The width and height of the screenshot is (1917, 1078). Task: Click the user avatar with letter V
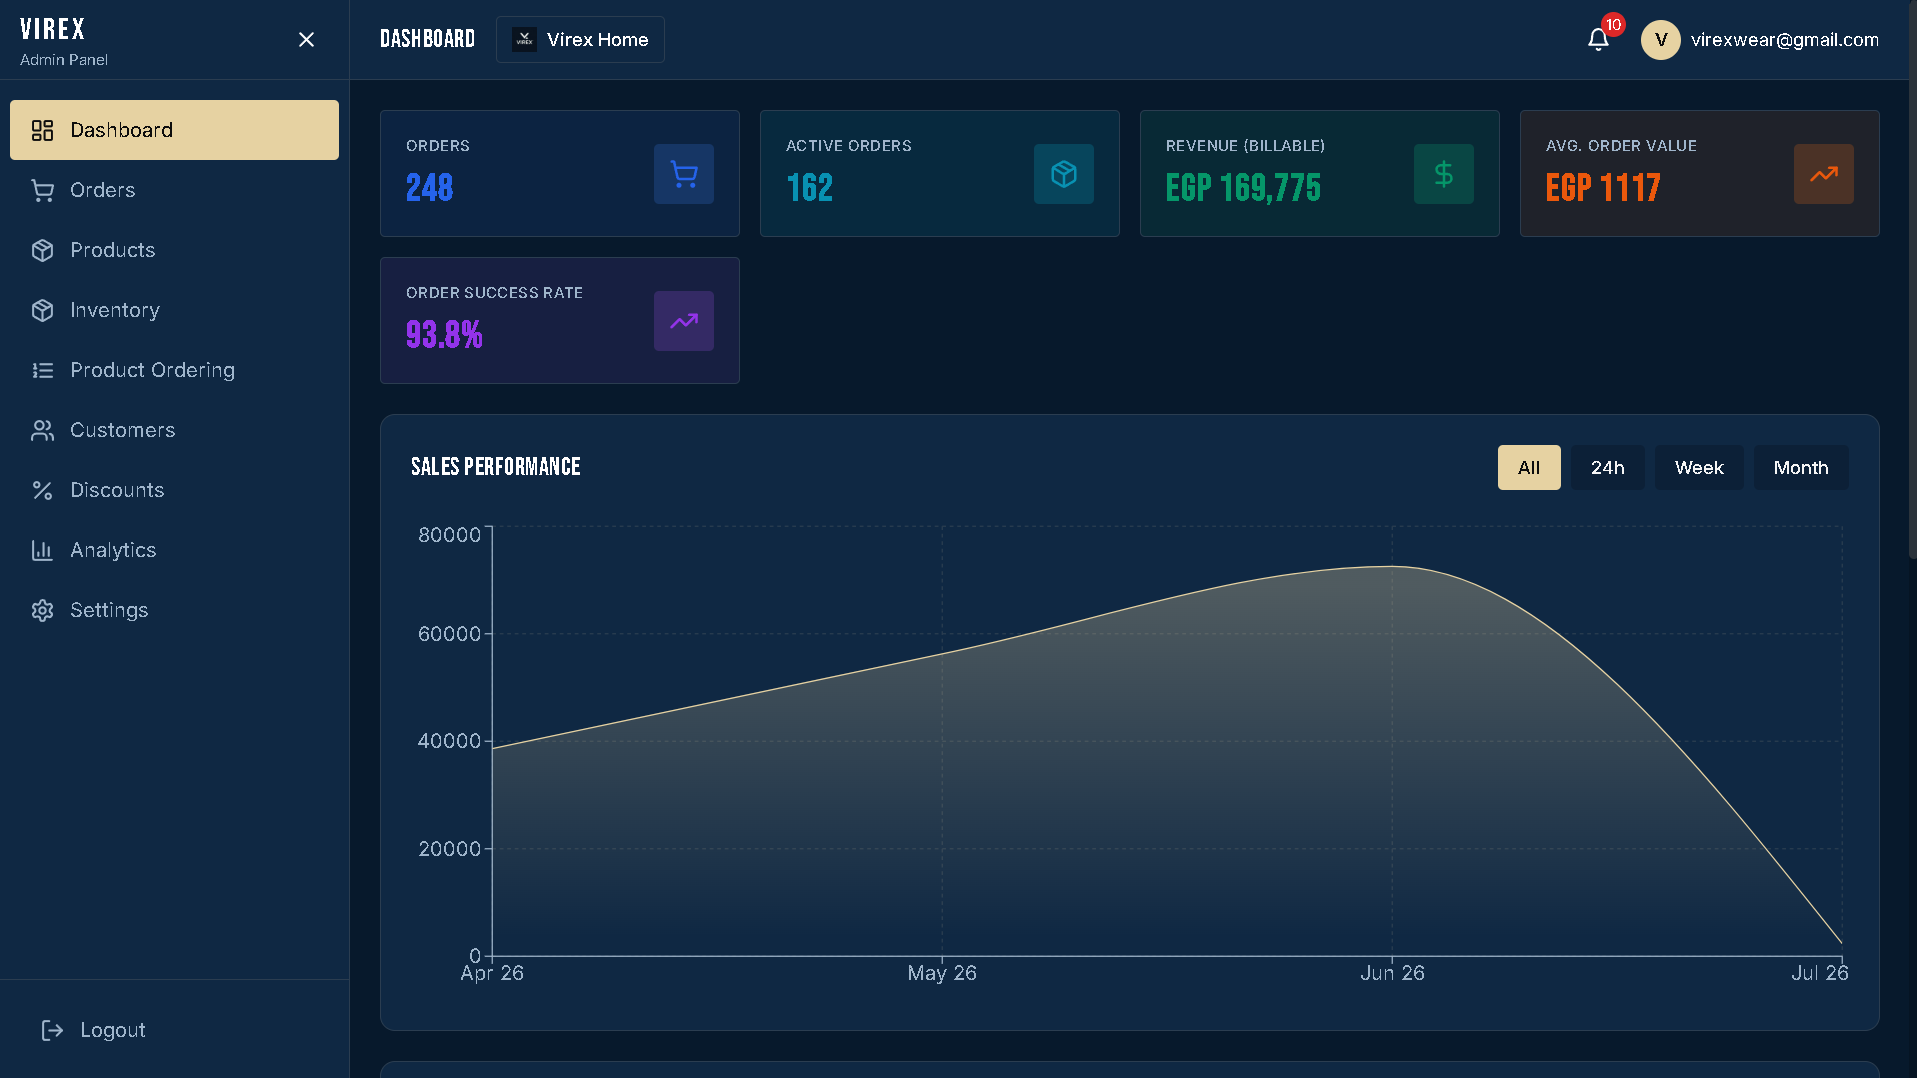point(1661,40)
